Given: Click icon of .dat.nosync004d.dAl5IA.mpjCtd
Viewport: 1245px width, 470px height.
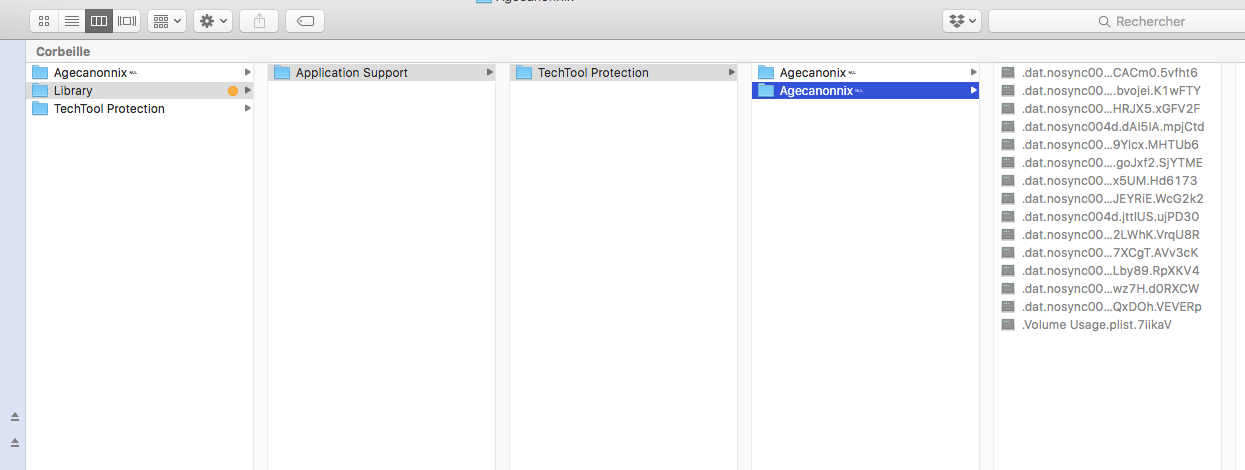Looking at the screenshot, I should tap(1008, 126).
